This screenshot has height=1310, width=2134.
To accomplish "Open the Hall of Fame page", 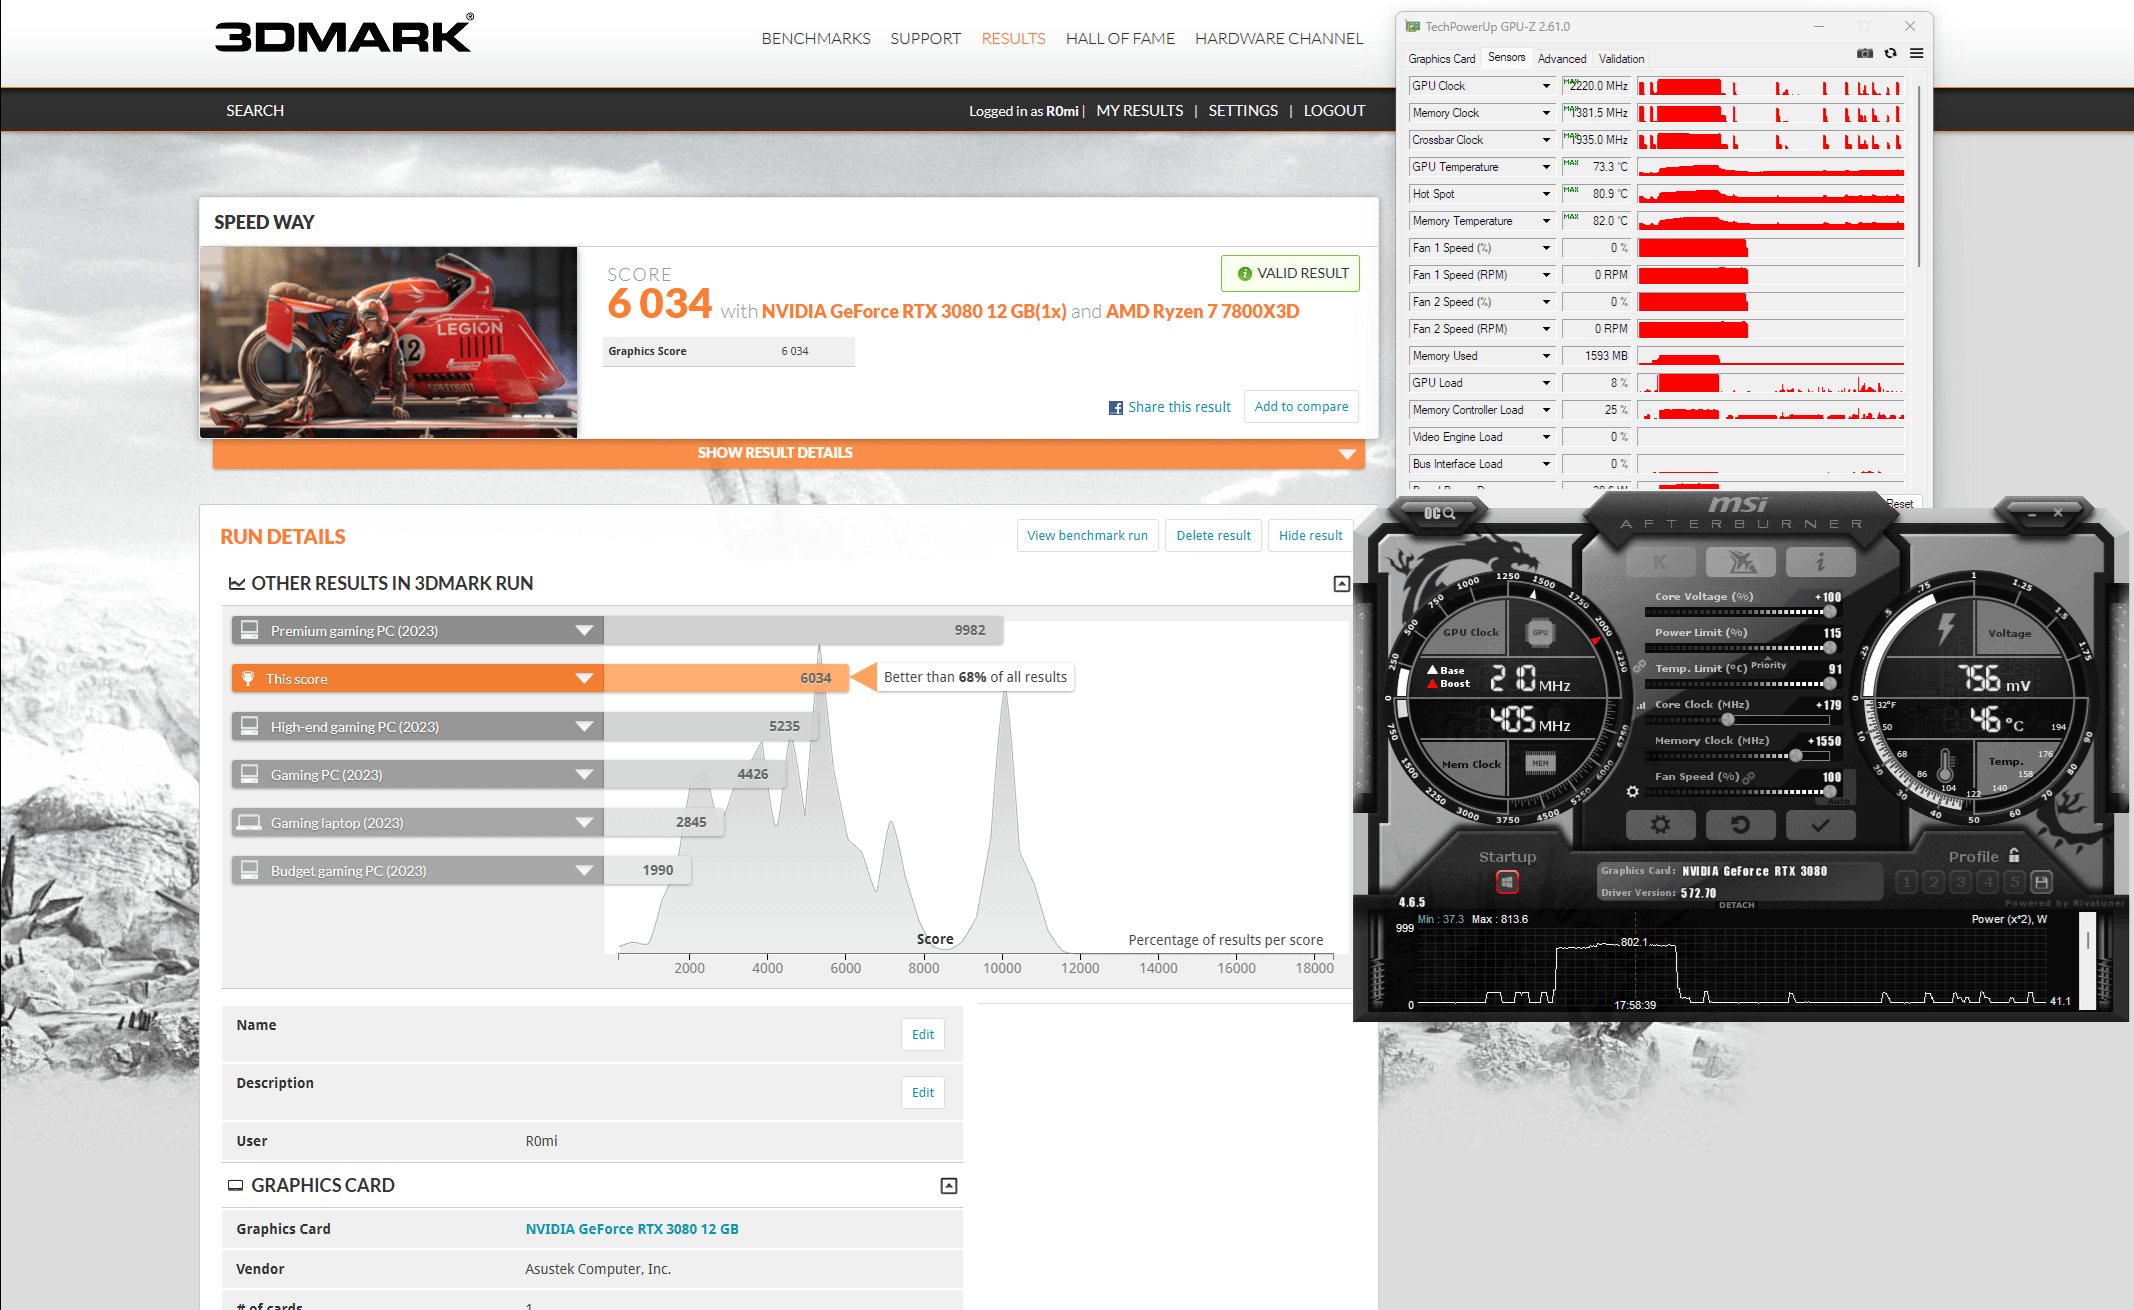I will (x=1120, y=39).
